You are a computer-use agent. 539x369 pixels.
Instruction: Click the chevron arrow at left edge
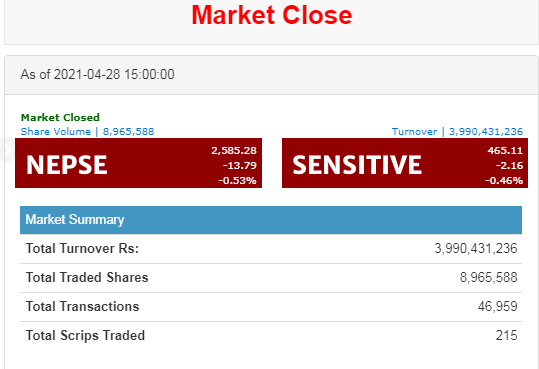click(x=6, y=149)
